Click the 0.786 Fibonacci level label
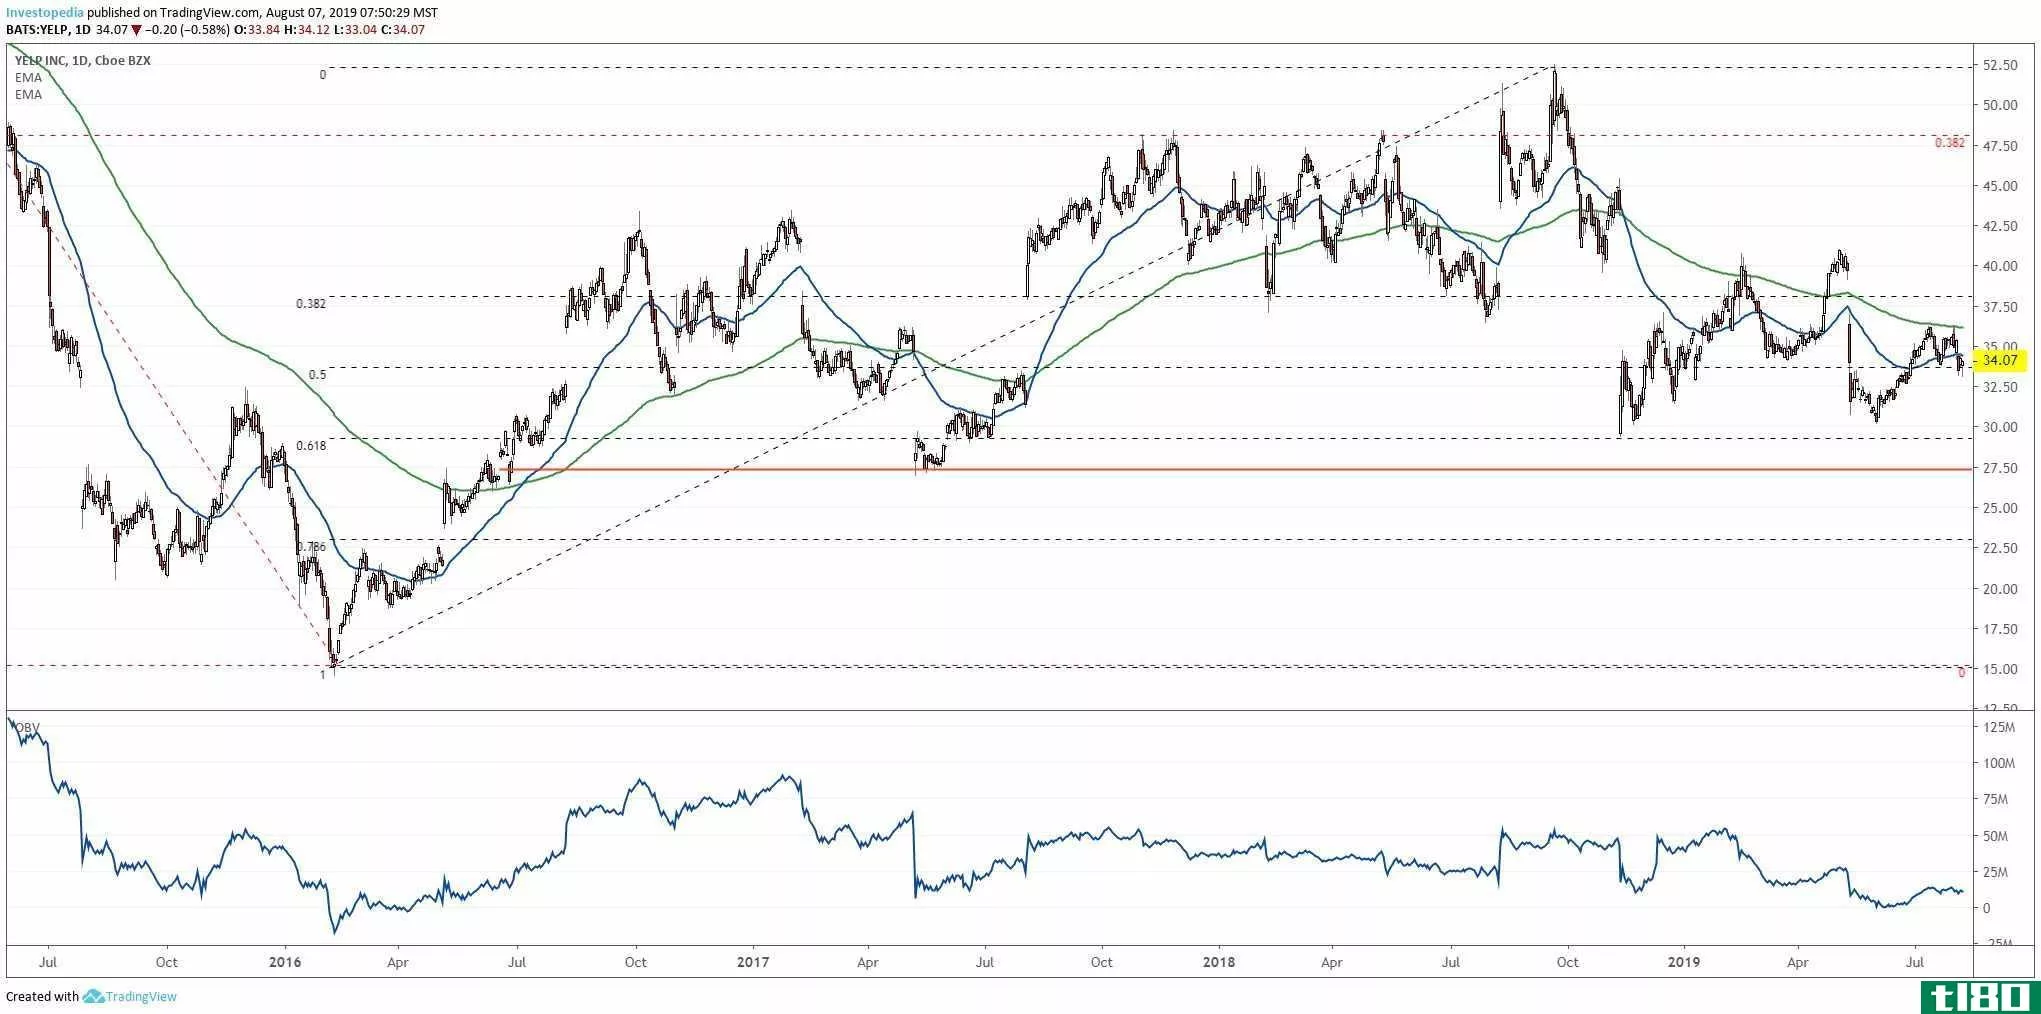Image resolution: width=2041 pixels, height=1014 pixels. (x=311, y=547)
